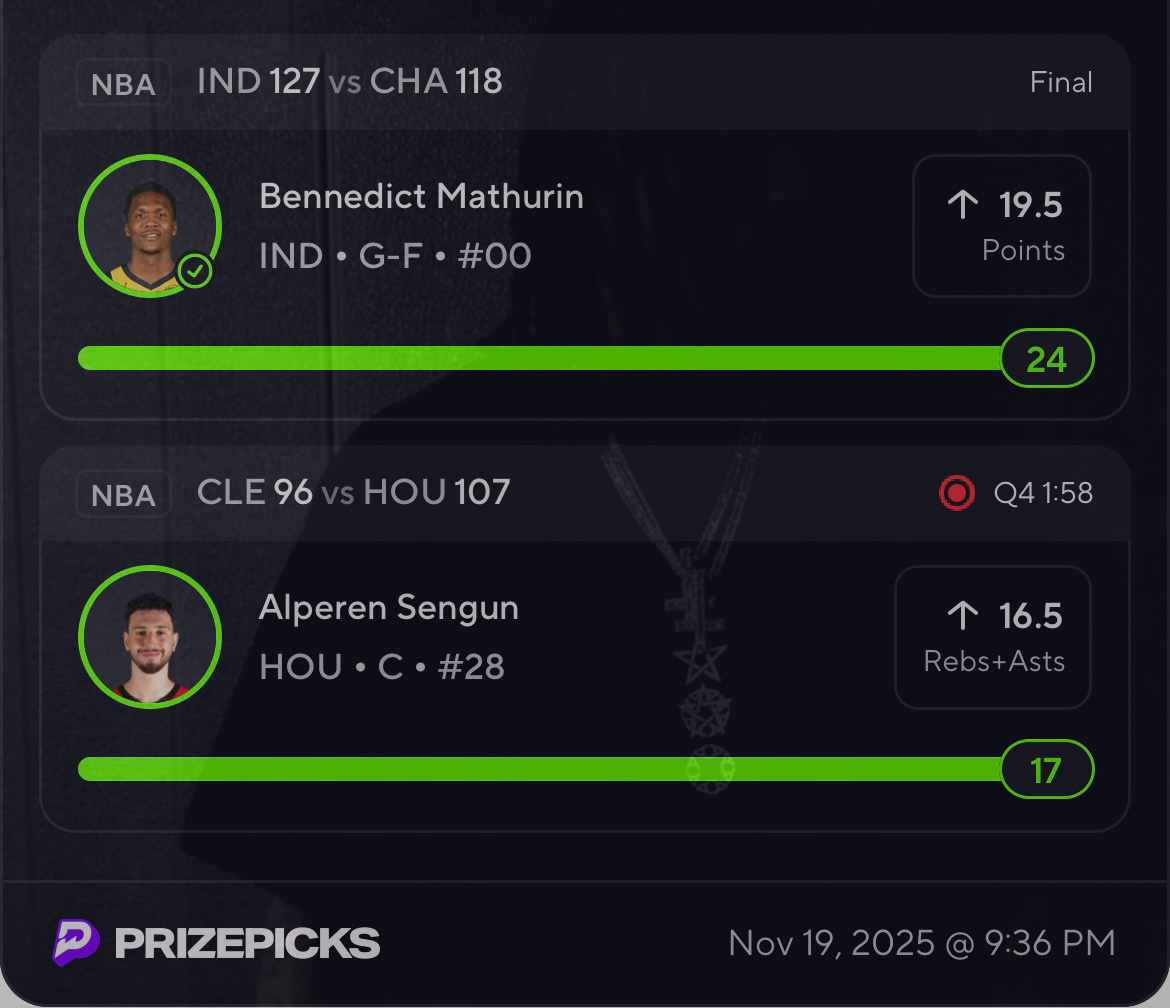Click the NBA badge for CLE vs HOU
The width and height of the screenshot is (1170, 1008).
[x=123, y=494]
